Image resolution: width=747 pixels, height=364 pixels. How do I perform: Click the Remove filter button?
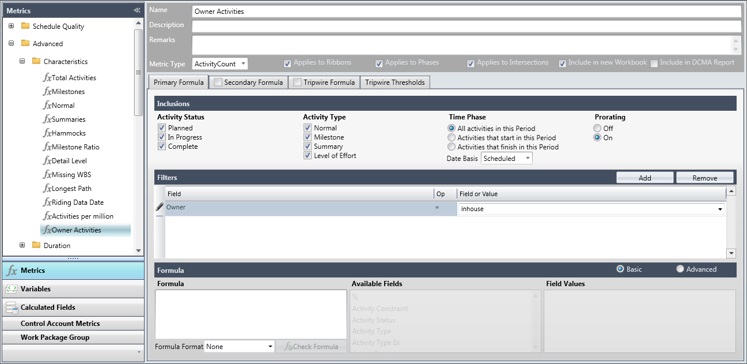(x=705, y=178)
